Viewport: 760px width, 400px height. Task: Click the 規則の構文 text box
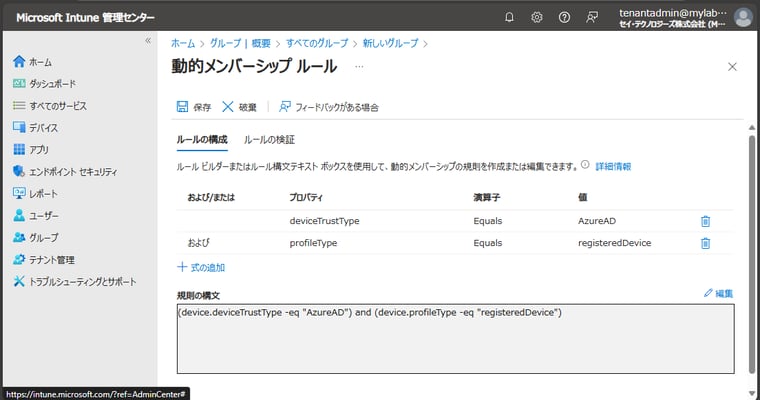click(x=456, y=339)
